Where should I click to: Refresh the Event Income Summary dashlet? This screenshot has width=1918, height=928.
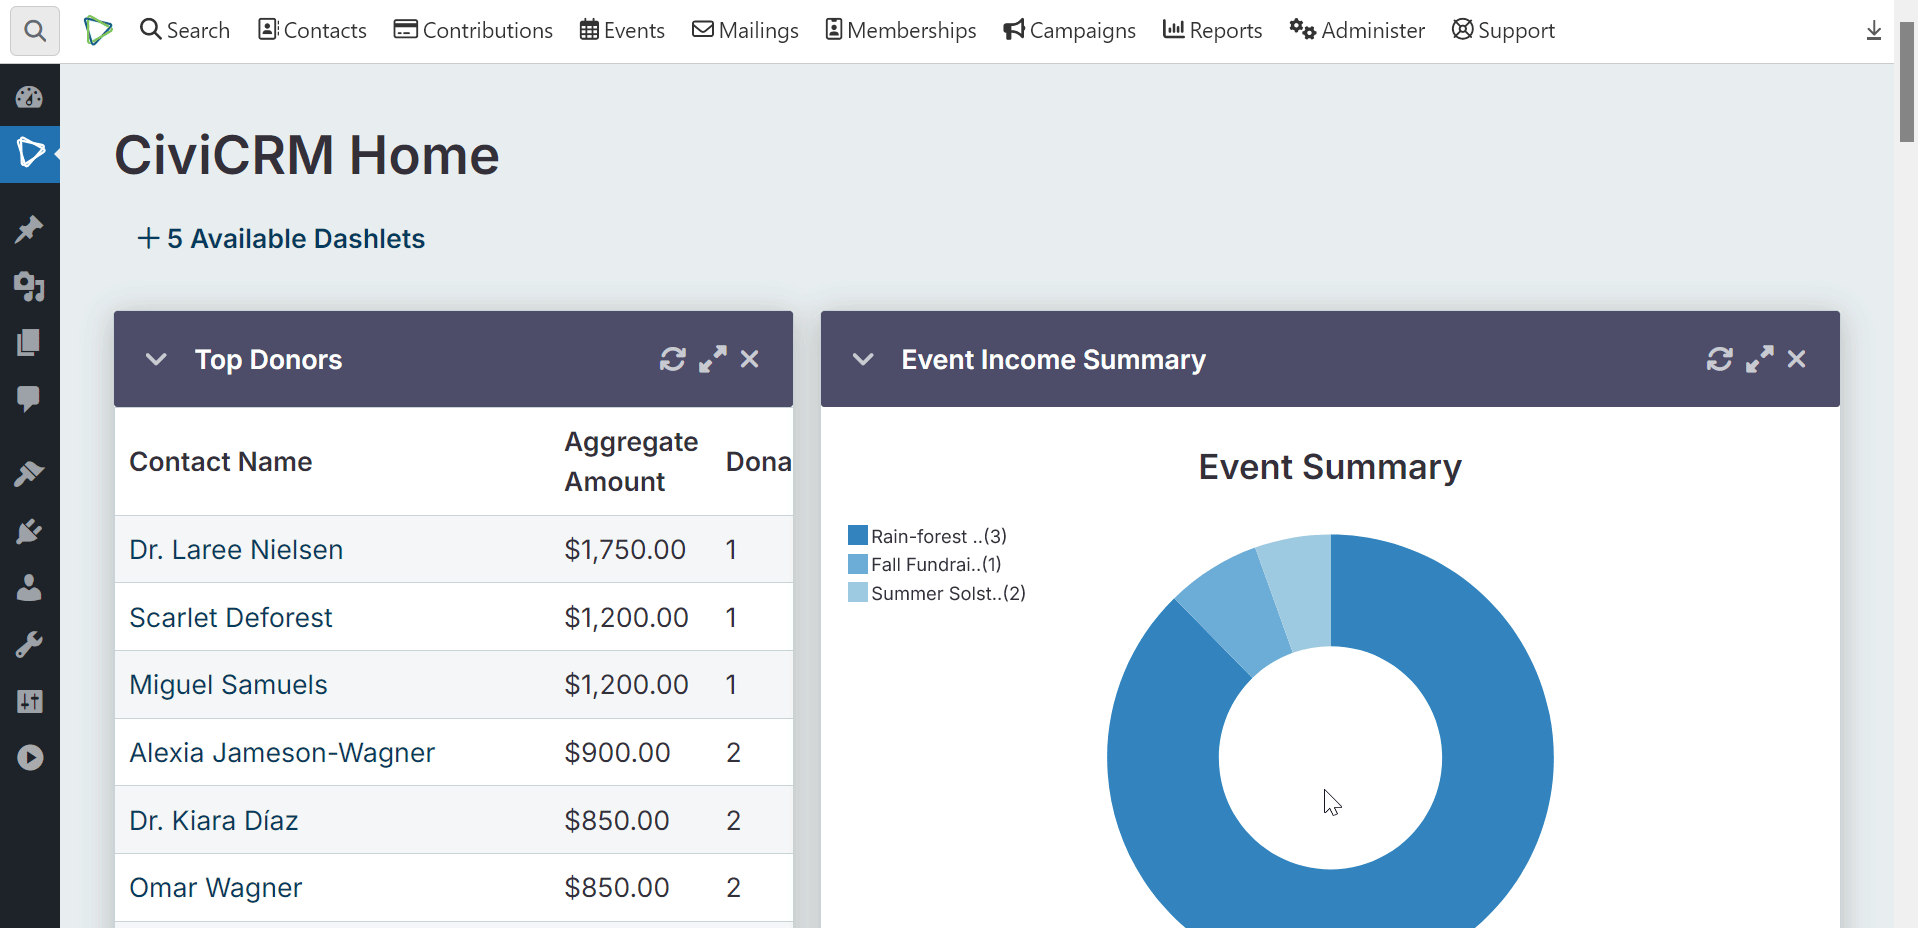pos(1719,359)
